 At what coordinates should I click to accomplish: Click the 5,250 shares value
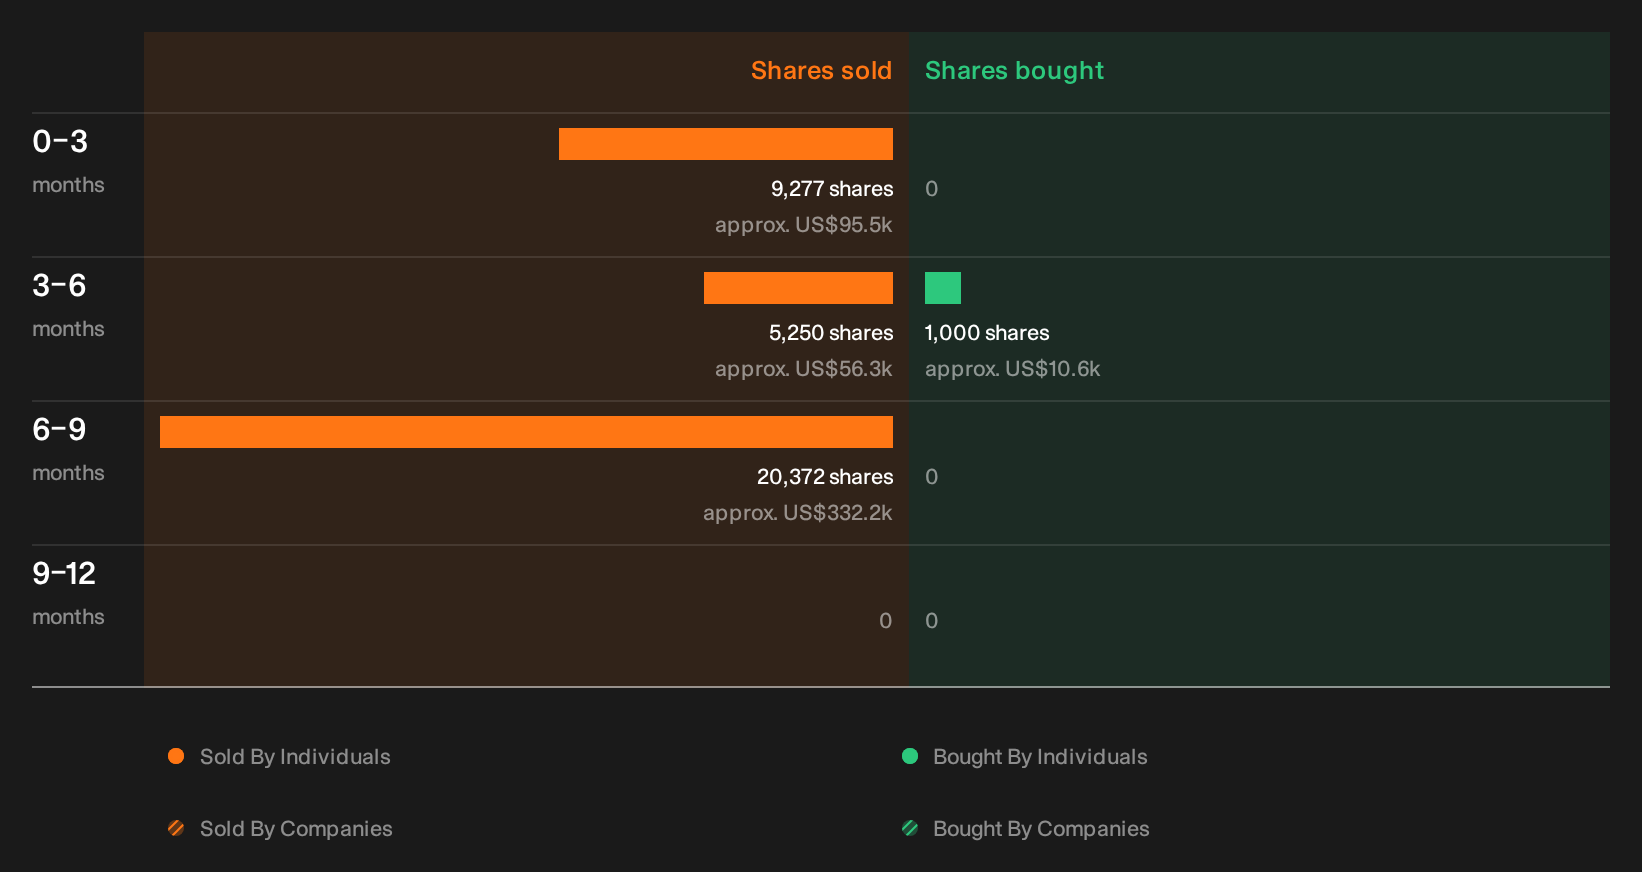[831, 333]
